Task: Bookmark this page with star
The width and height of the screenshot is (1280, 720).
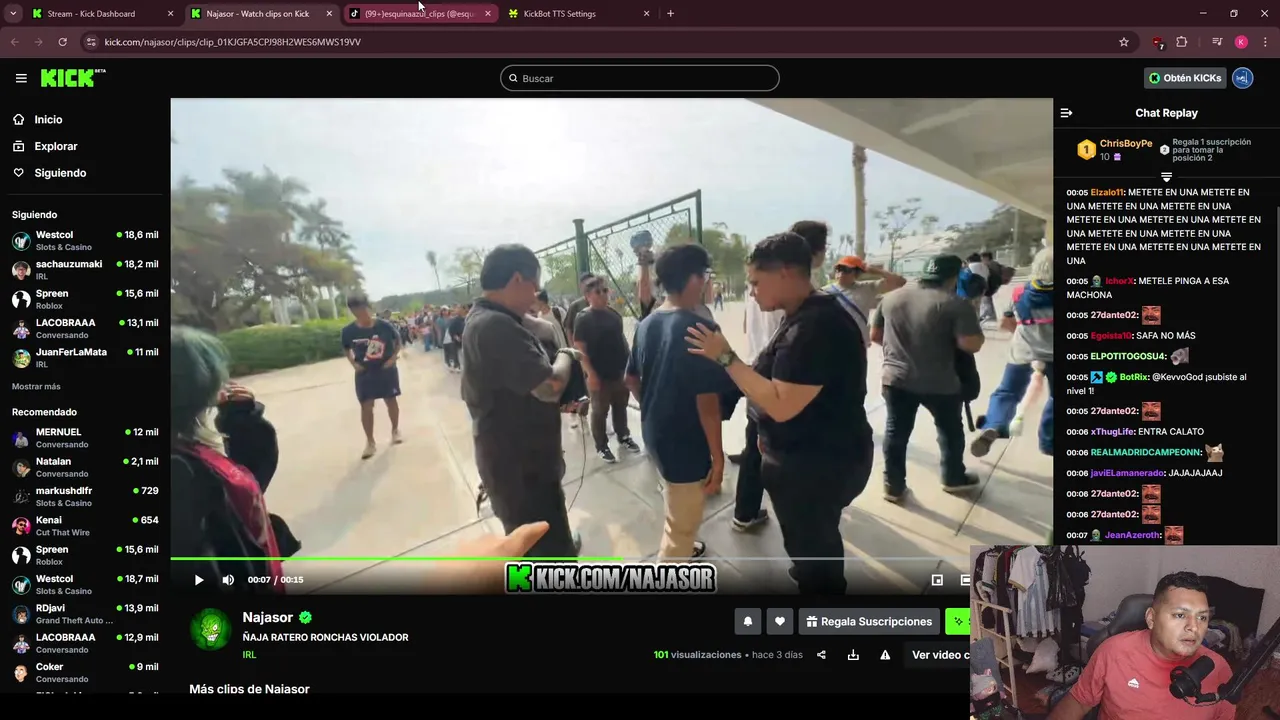Action: (x=1124, y=42)
